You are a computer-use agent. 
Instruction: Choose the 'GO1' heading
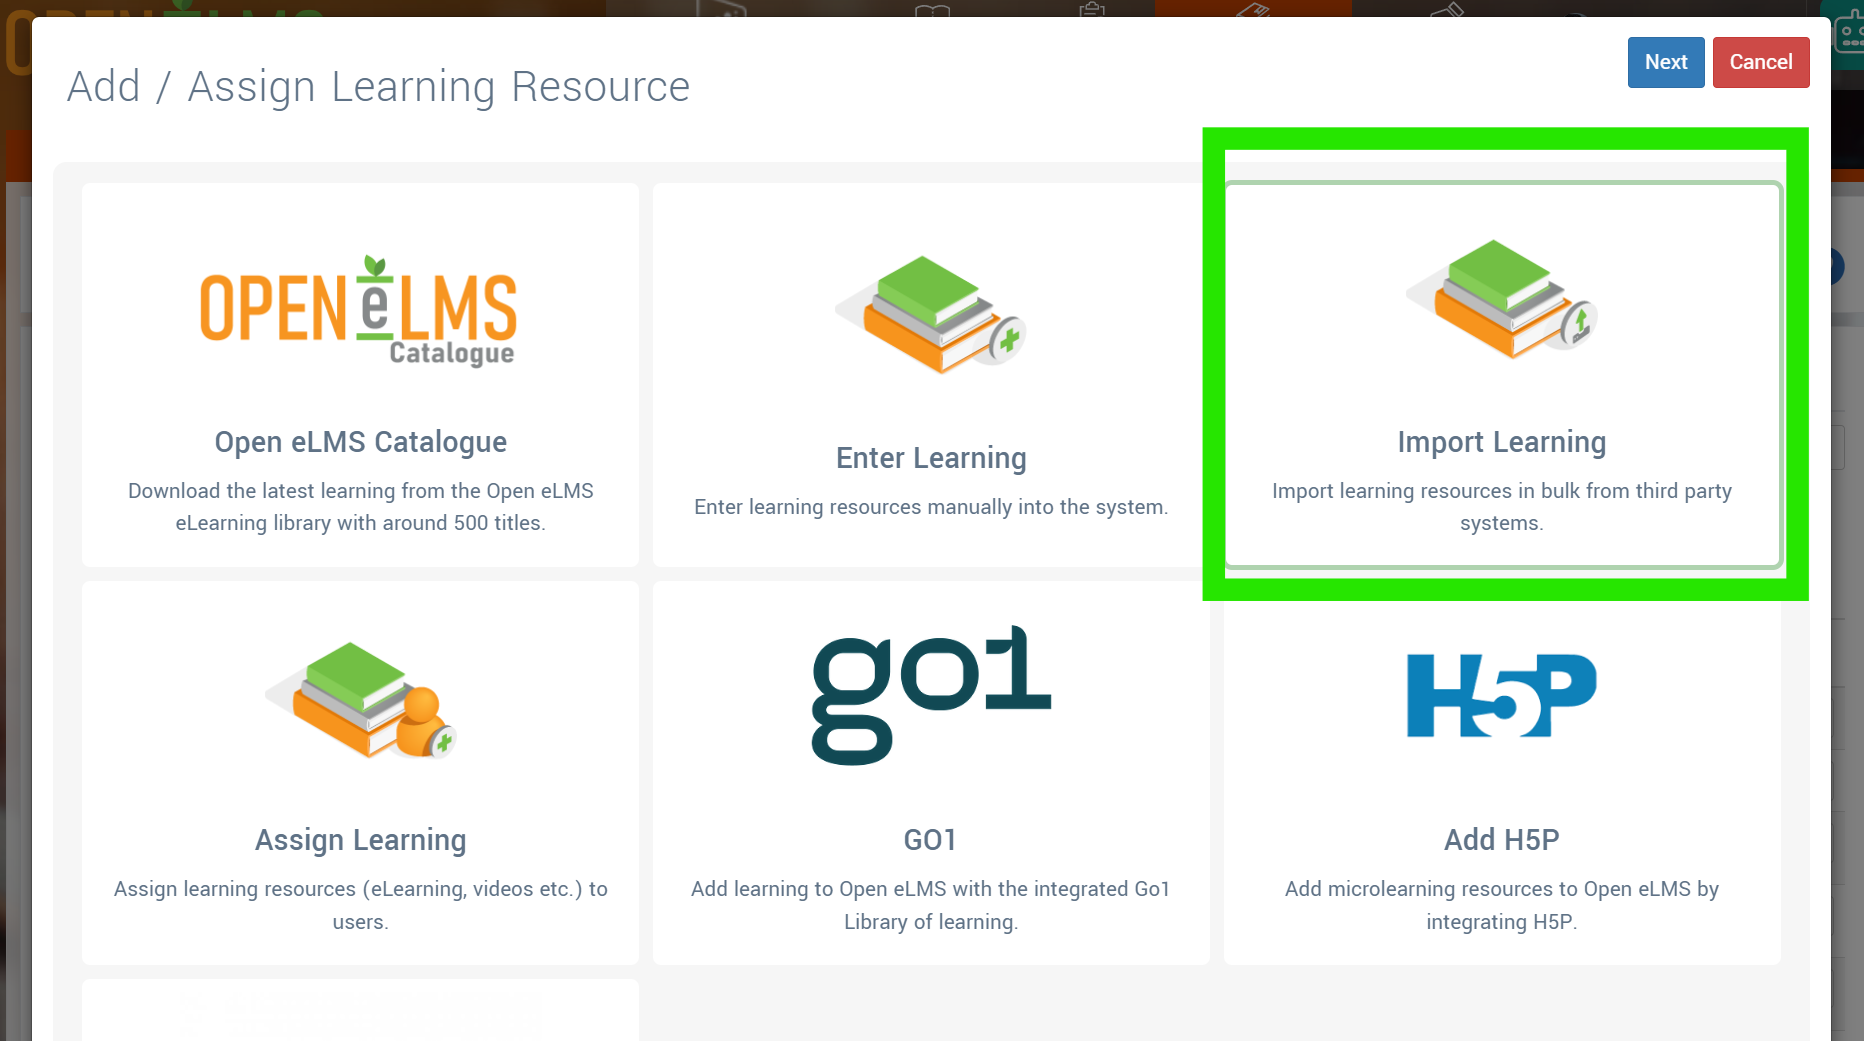coord(931,840)
